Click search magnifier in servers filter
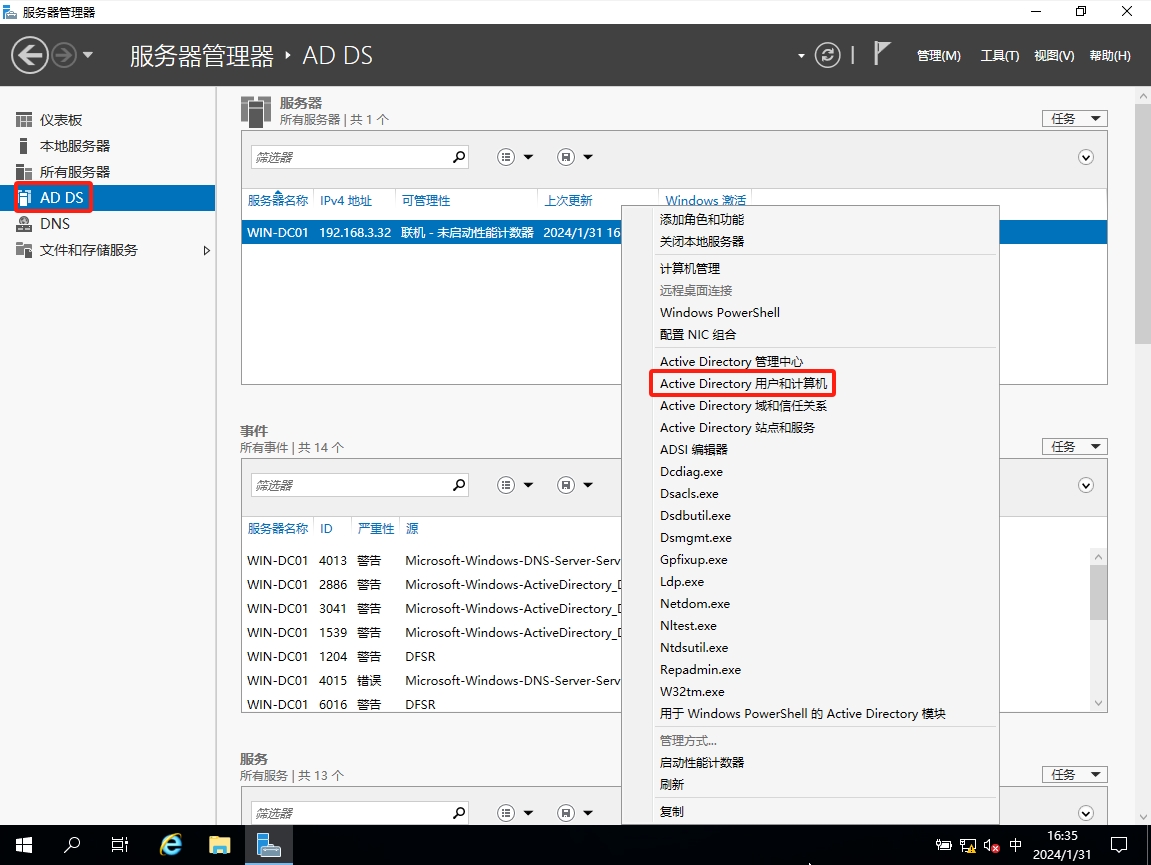 click(x=459, y=157)
